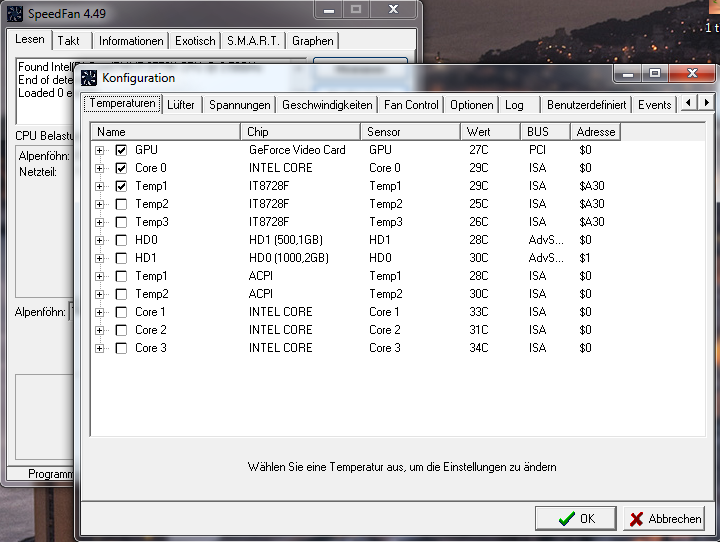Sort by the Wert column header
Screen dimensions: 720x542
(490, 132)
